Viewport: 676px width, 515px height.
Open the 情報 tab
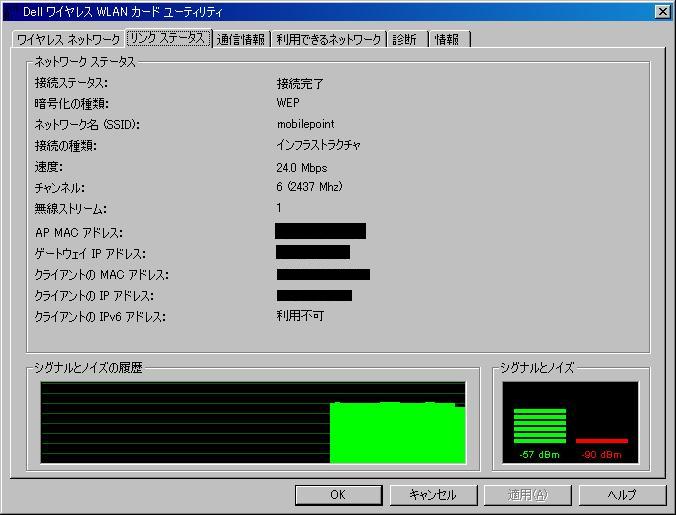click(x=448, y=40)
